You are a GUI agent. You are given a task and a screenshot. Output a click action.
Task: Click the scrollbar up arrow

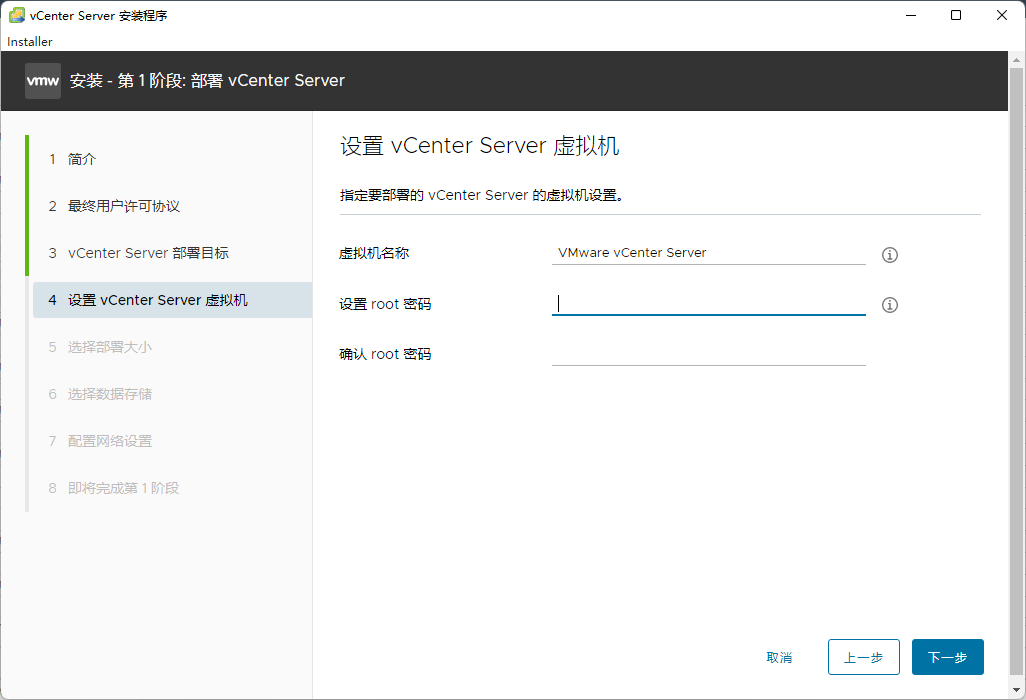(x=1016, y=60)
